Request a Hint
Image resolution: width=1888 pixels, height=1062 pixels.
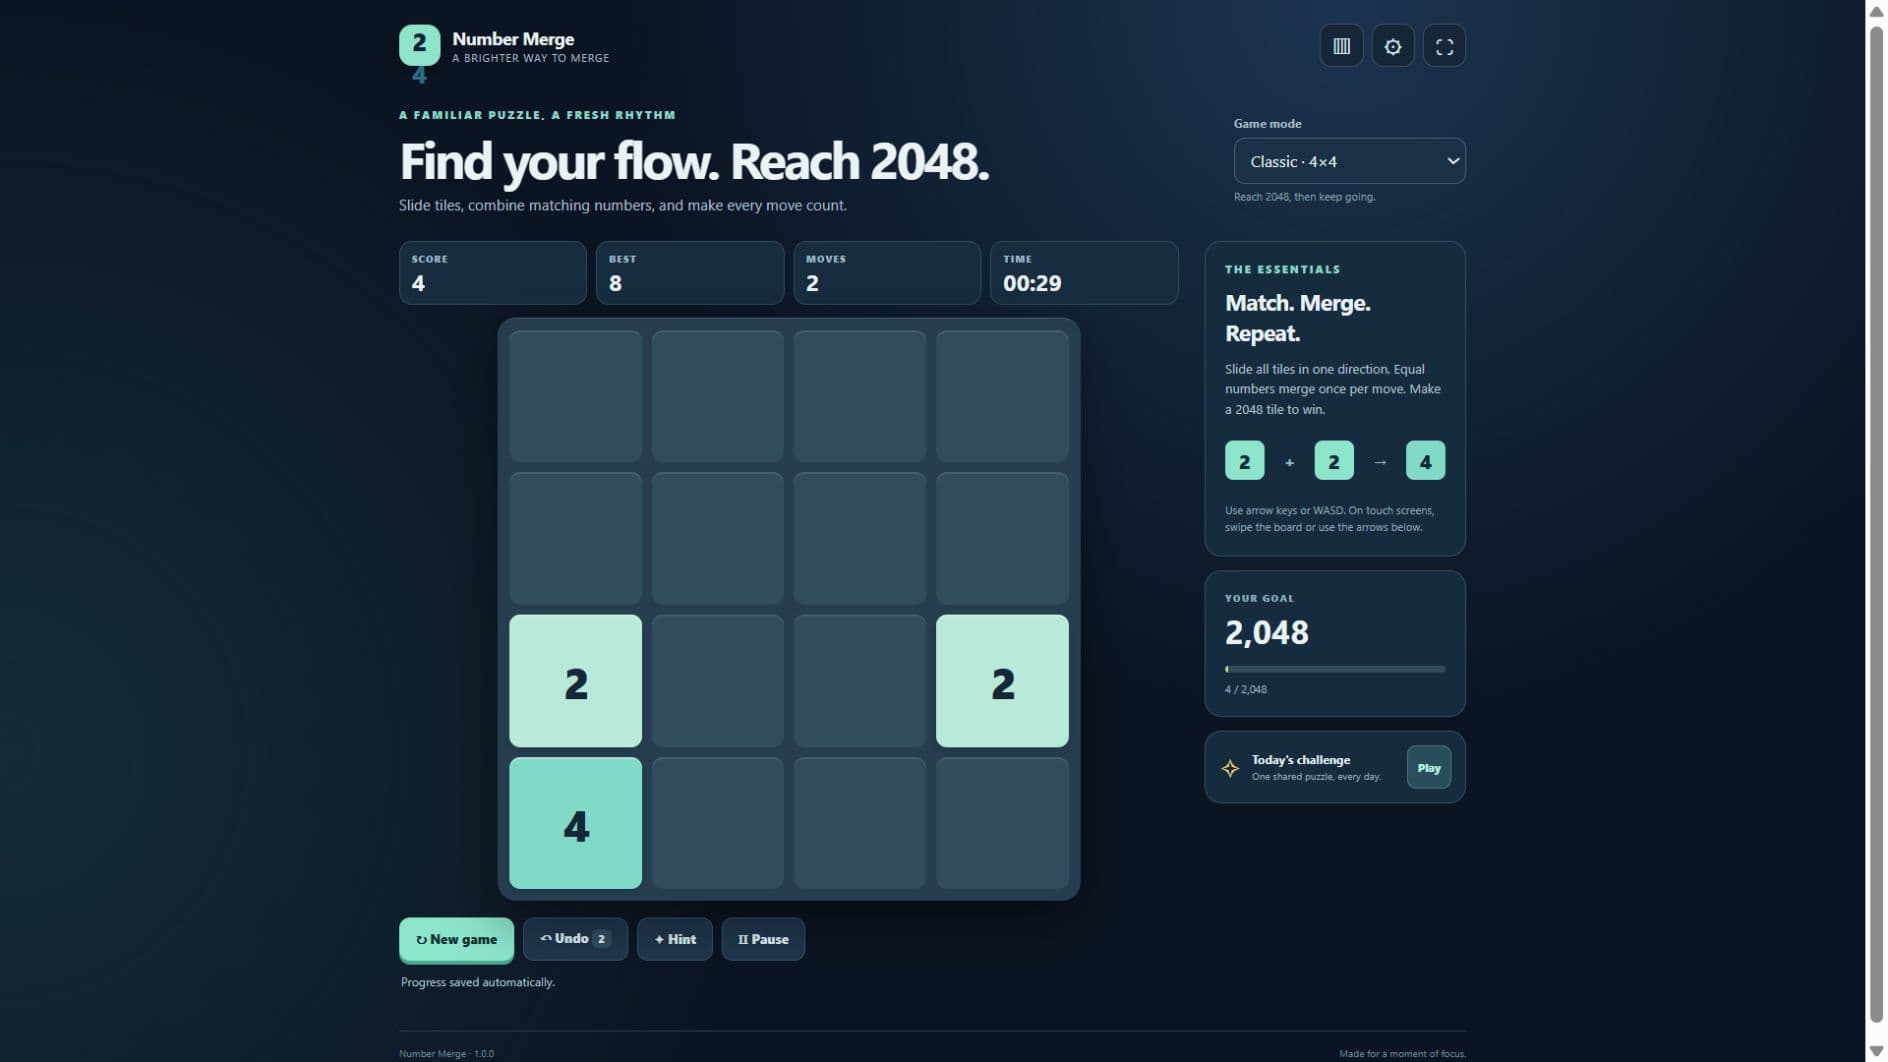[x=675, y=939]
